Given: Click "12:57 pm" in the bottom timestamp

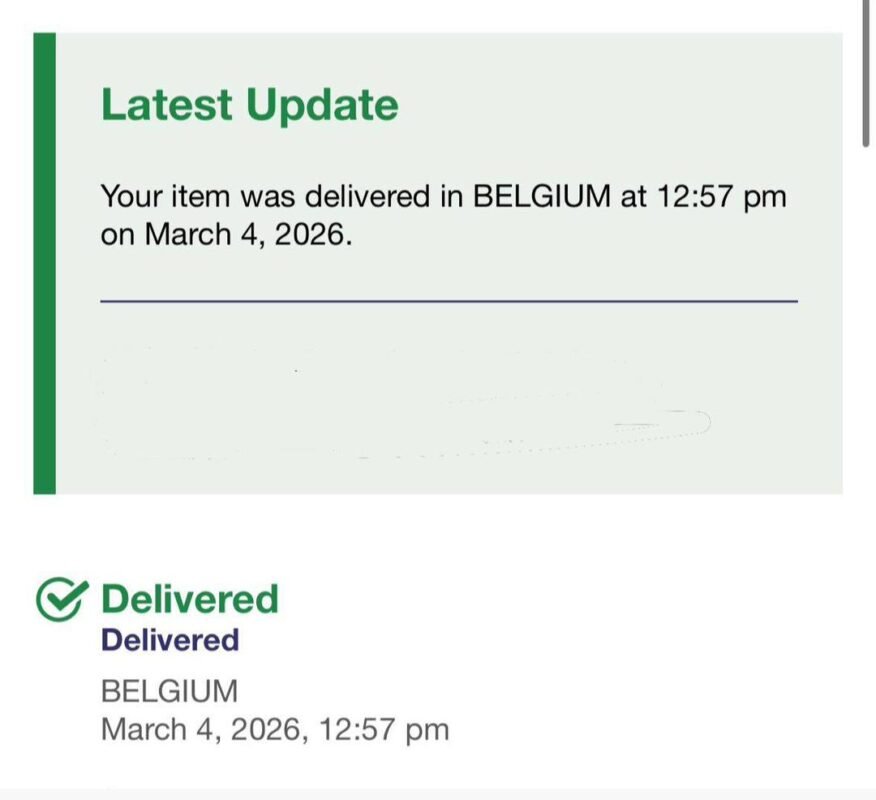Looking at the screenshot, I should pos(384,730).
